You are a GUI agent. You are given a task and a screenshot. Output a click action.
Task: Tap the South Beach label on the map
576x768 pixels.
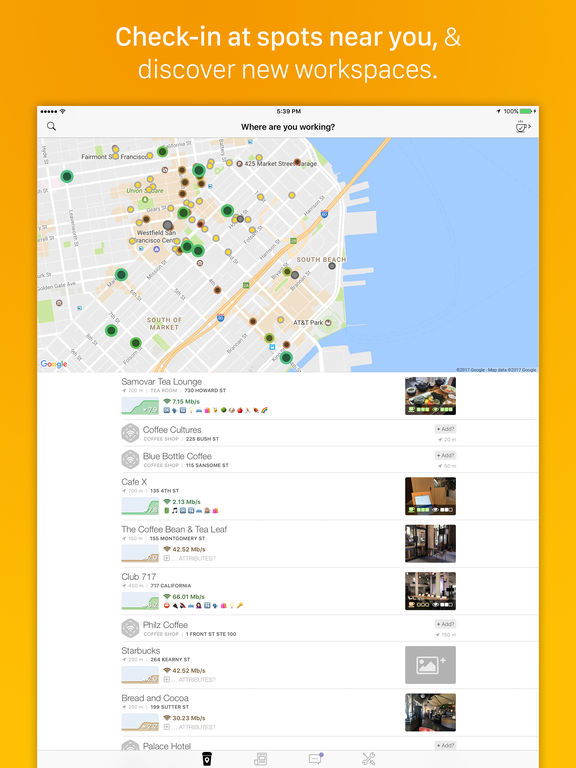click(321, 260)
